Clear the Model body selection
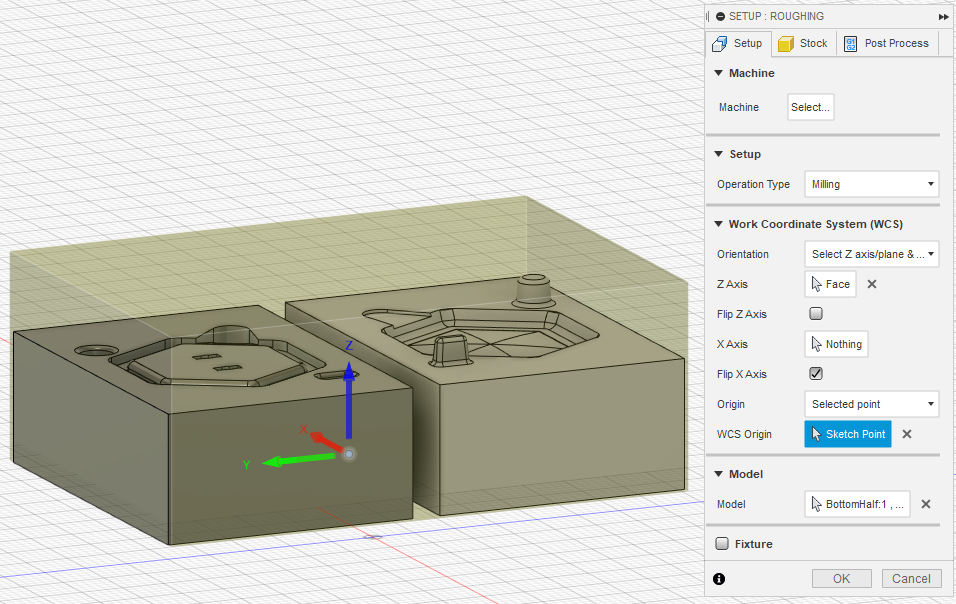Screen dimensions: 956x604 [926, 504]
